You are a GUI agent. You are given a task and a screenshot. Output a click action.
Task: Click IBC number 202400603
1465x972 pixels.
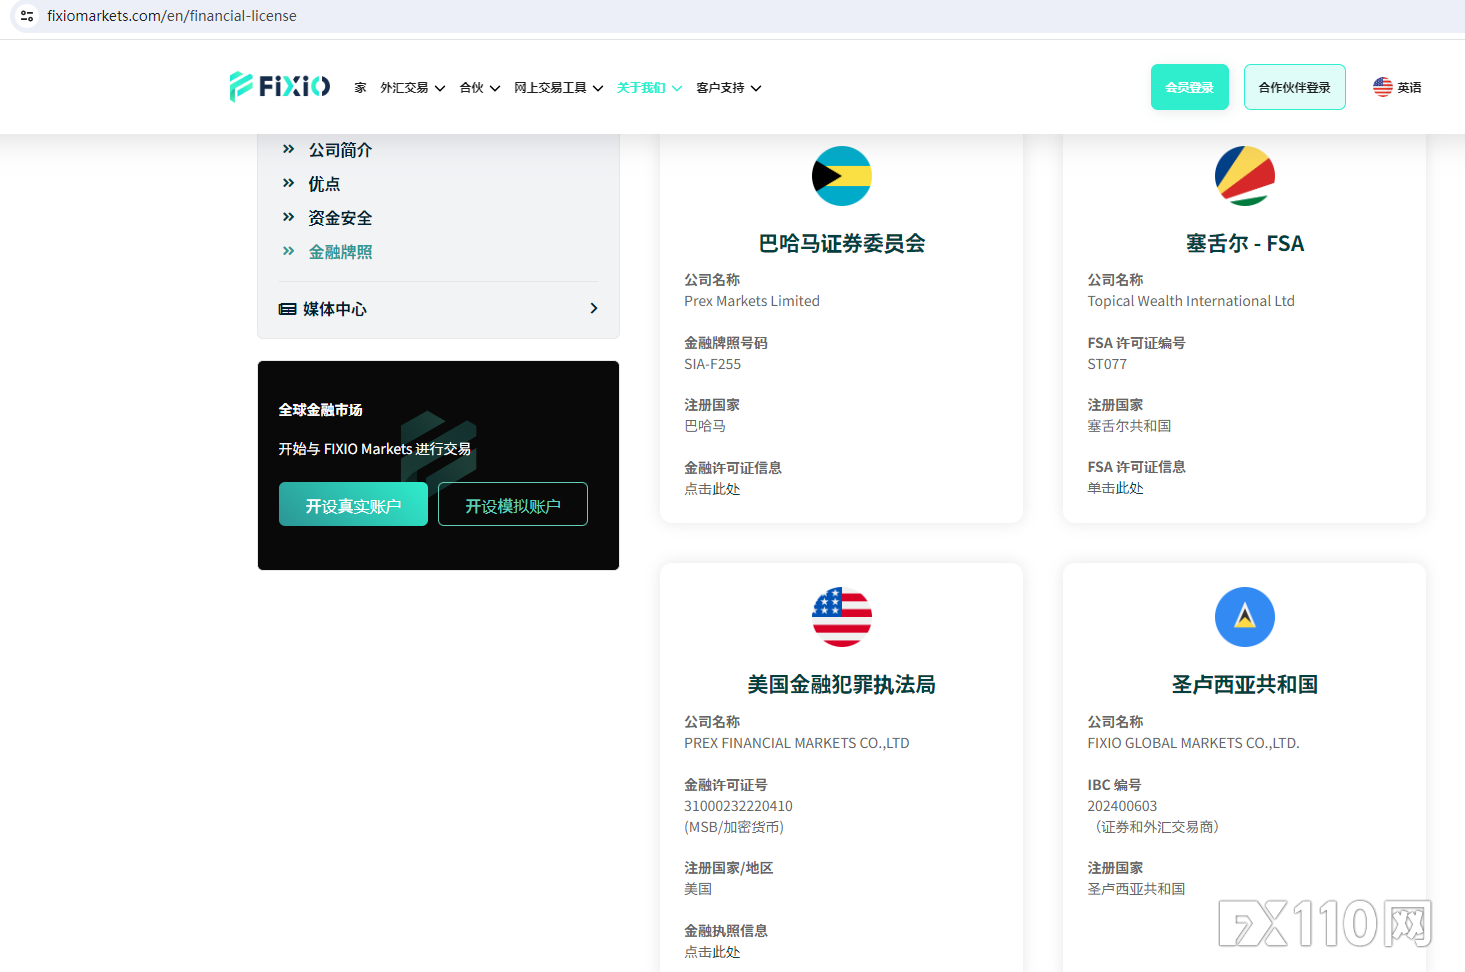tap(1122, 806)
